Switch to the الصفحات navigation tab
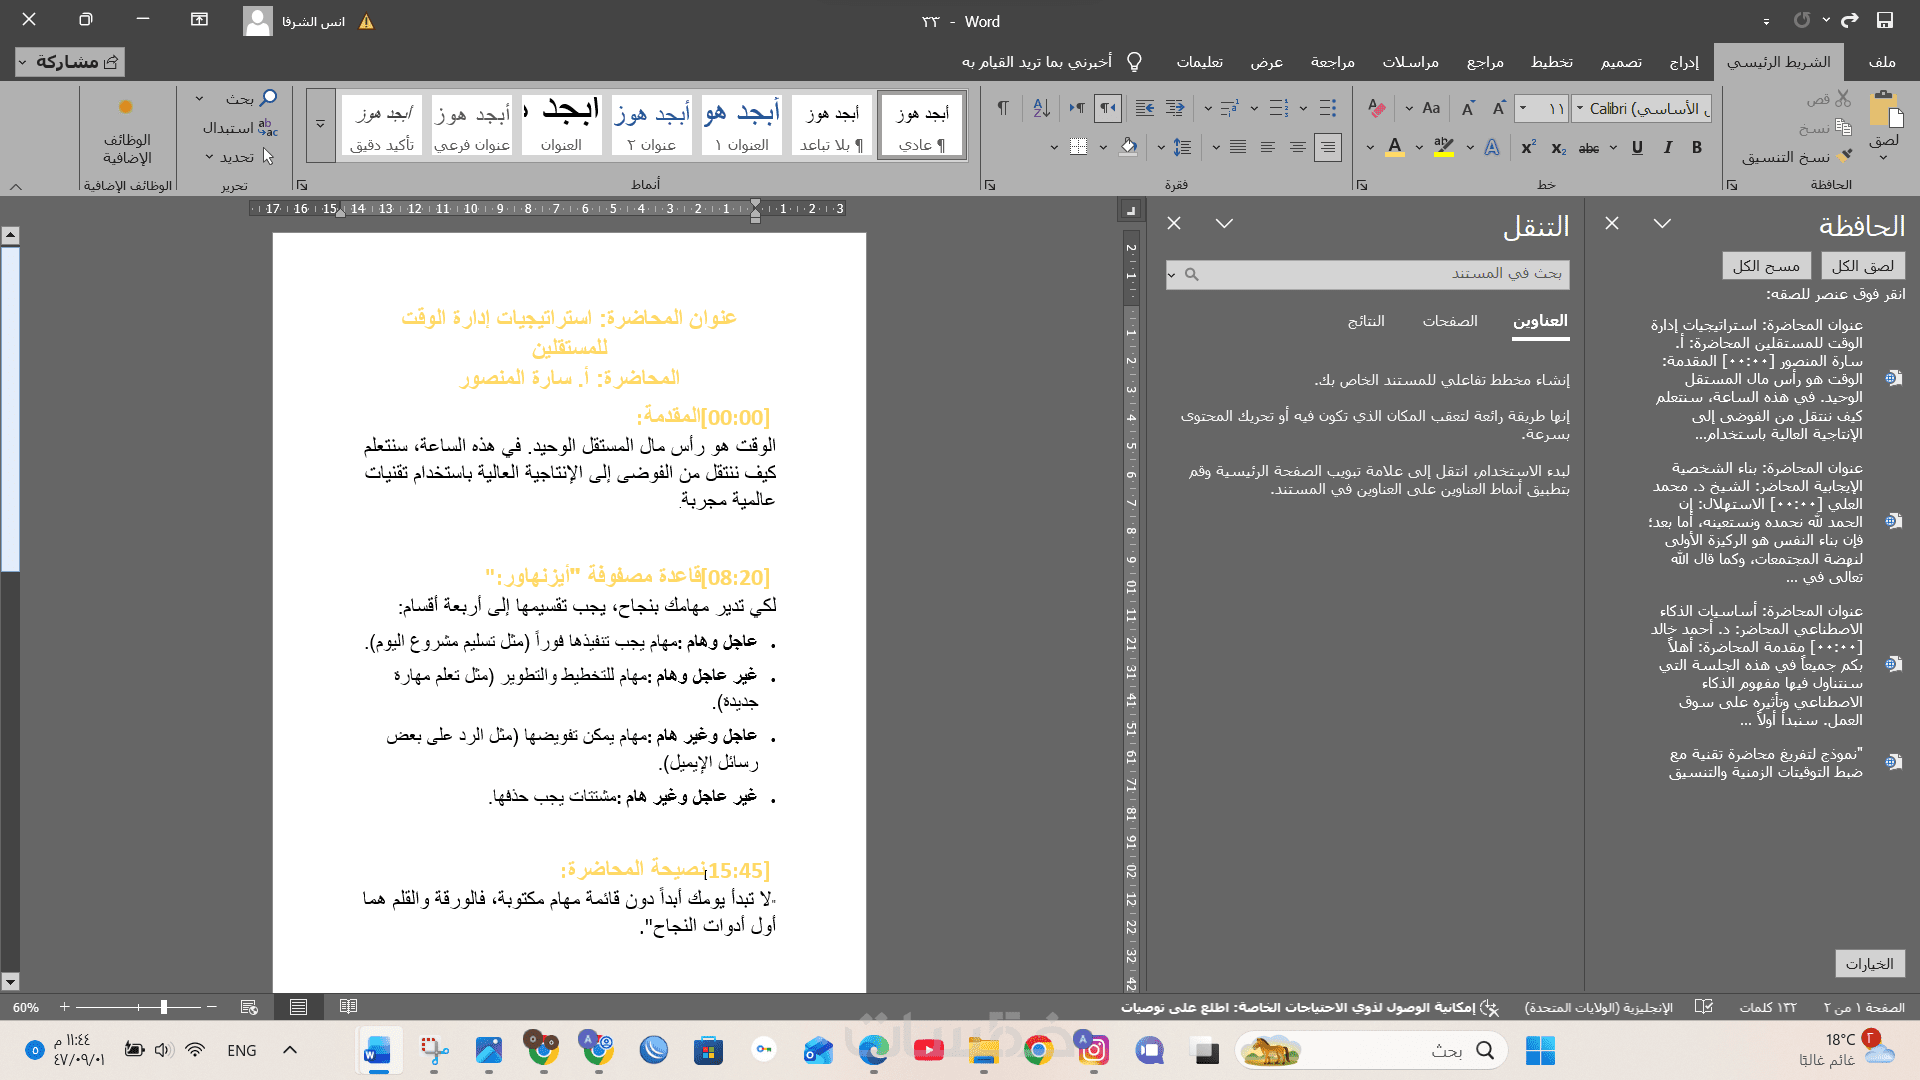1920x1080 pixels. pos(1450,321)
